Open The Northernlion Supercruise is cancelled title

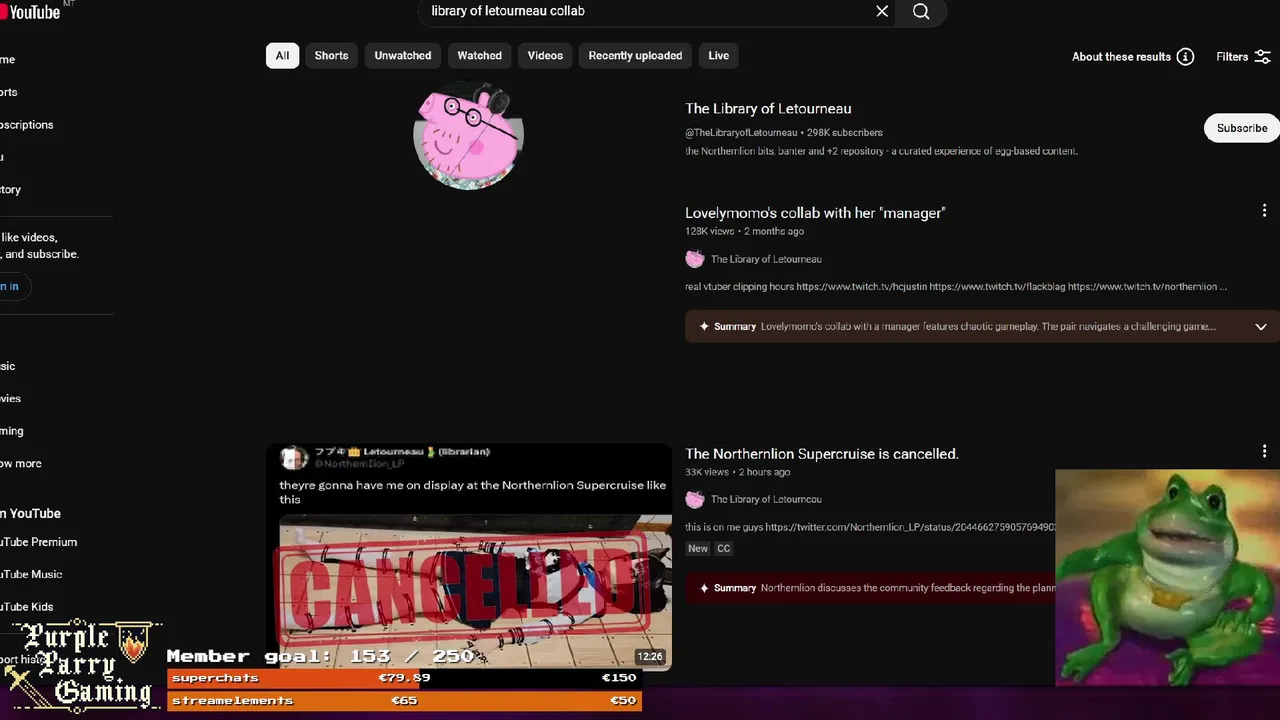coord(822,454)
